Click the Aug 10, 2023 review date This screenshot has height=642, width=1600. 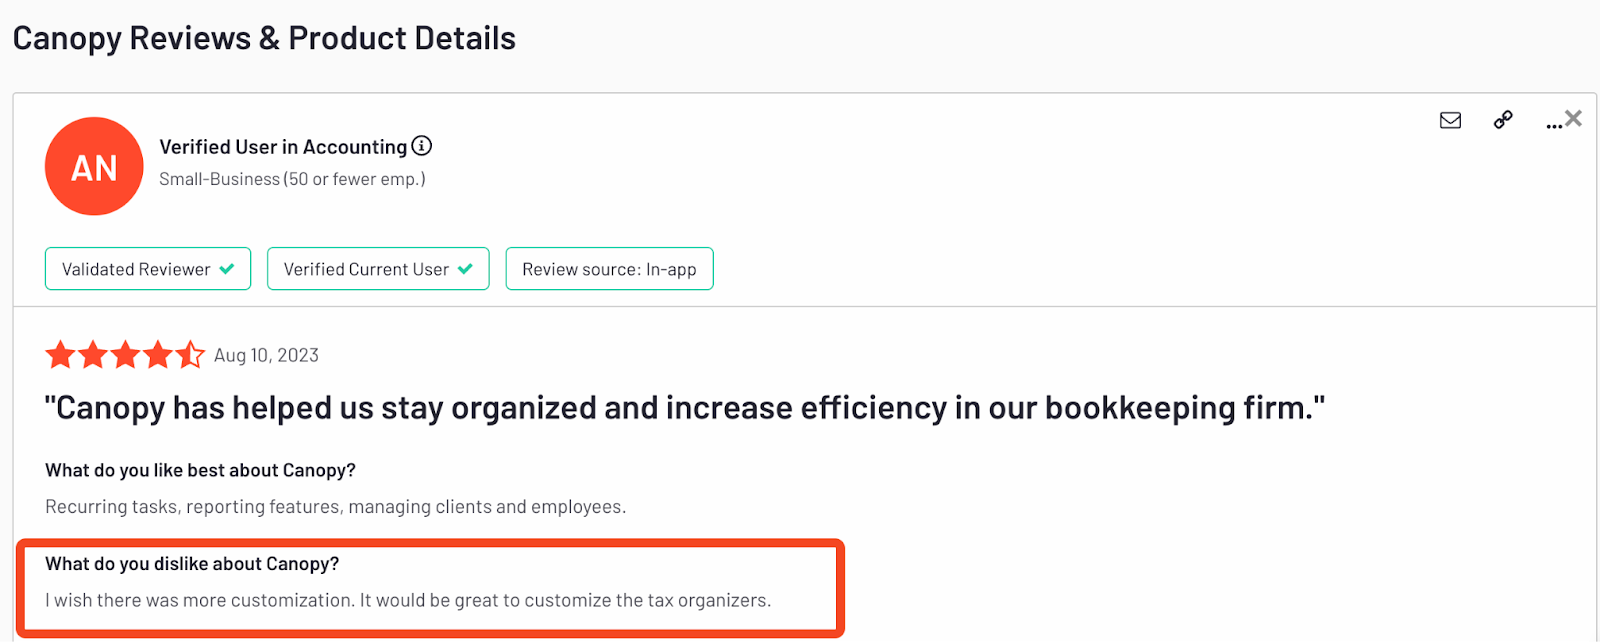[266, 355]
